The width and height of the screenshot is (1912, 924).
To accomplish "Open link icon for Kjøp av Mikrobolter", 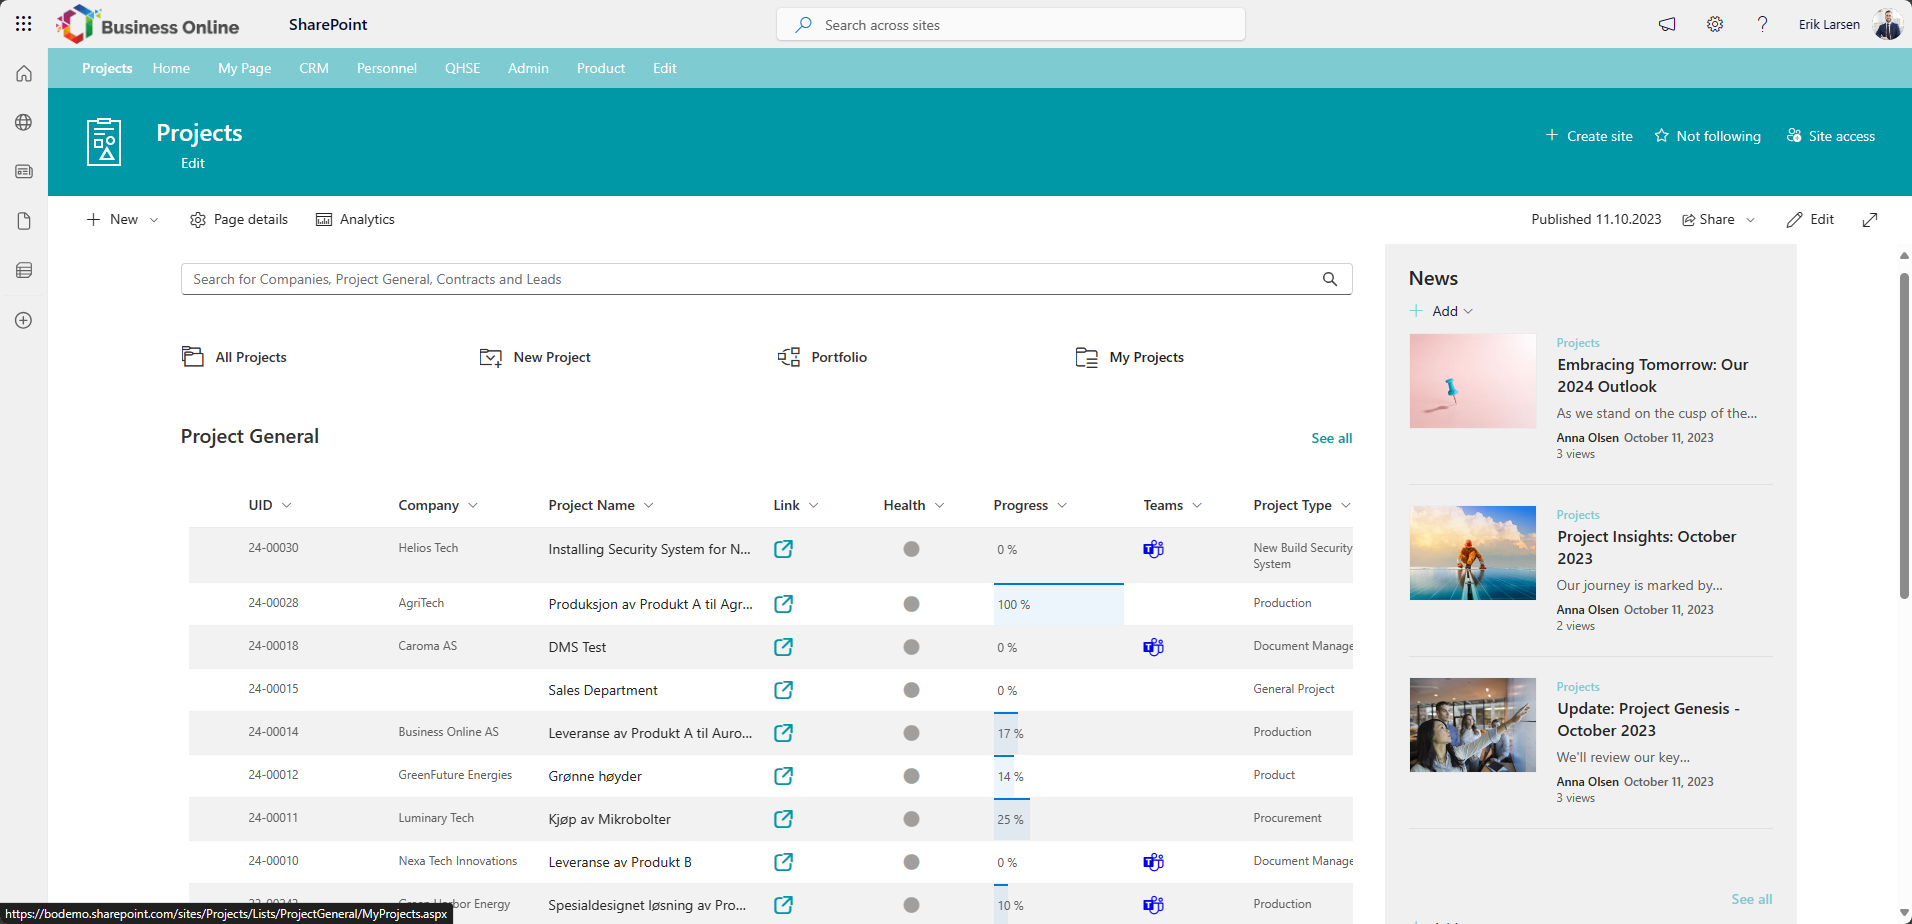I will pyautogui.click(x=784, y=819).
